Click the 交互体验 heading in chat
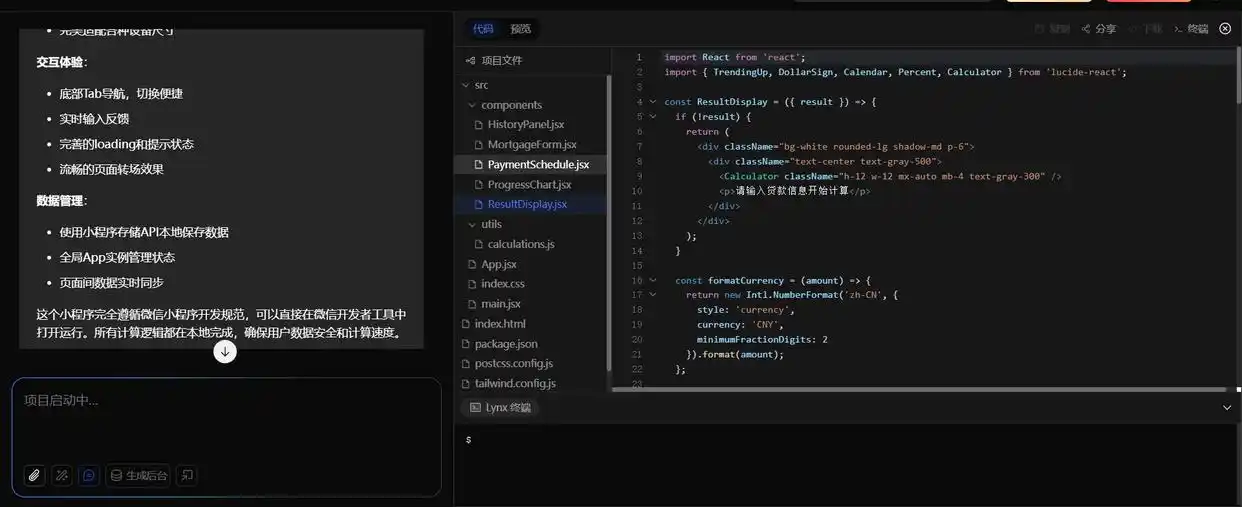This screenshot has height=507, width=1242. [x=61, y=62]
